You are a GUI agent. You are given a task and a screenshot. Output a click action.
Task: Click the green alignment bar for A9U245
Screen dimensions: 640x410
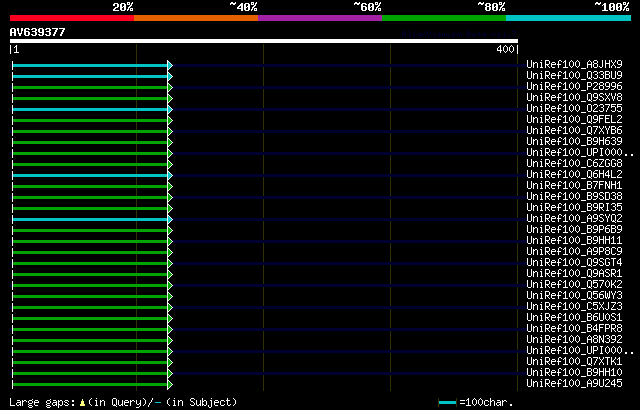pyautogui.click(x=90, y=384)
